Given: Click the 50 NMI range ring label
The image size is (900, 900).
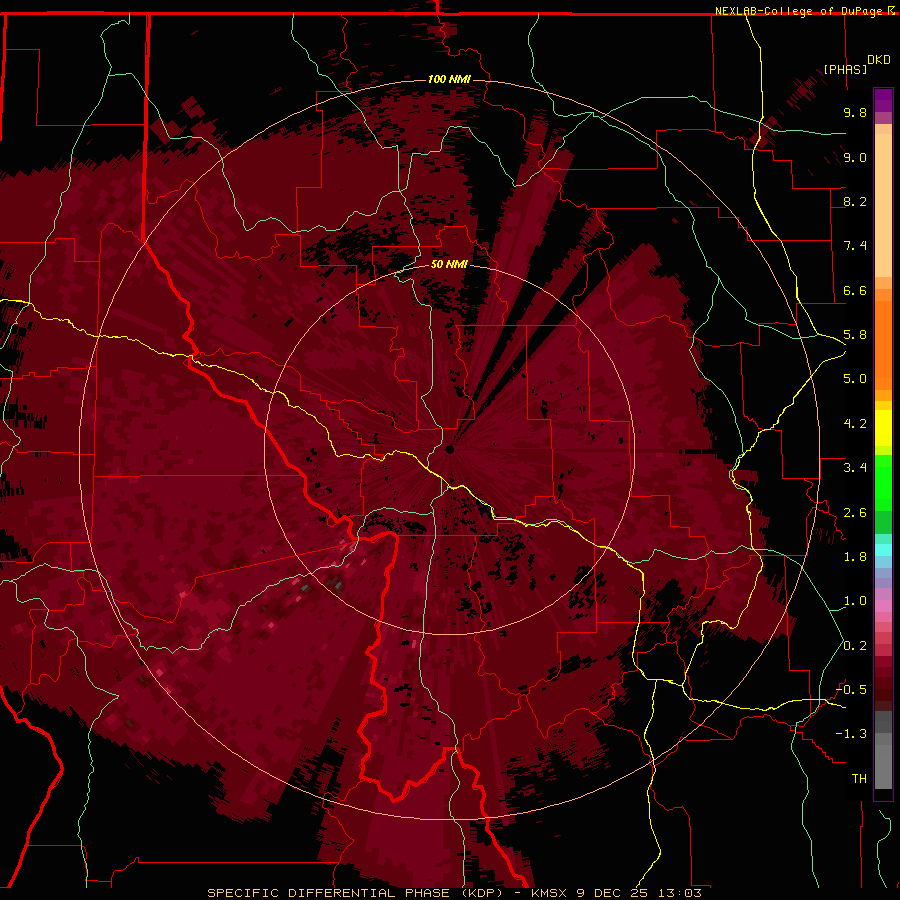Looking at the screenshot, I should 449,264.
